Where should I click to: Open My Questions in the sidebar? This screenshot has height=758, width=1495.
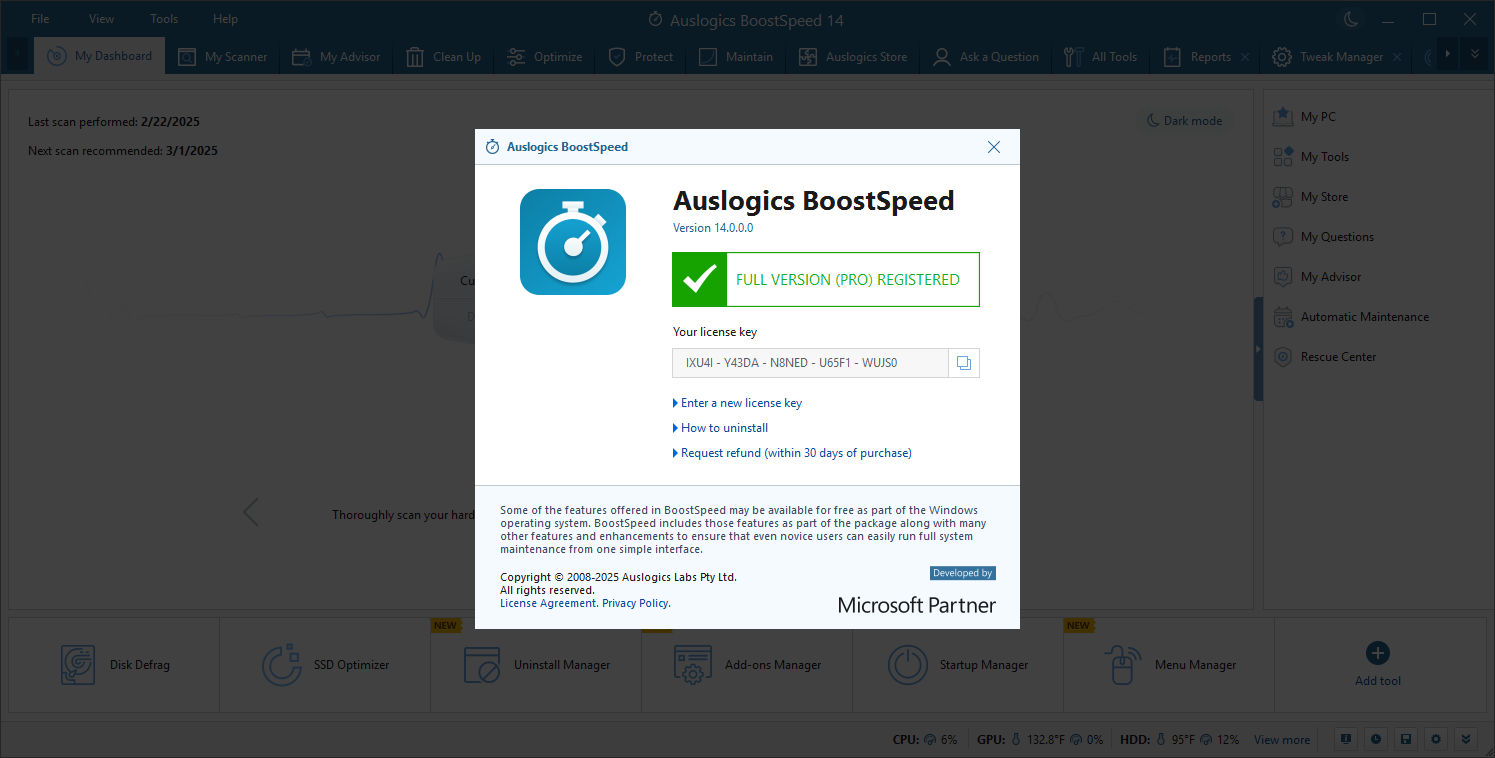(x=1323, y=237)
